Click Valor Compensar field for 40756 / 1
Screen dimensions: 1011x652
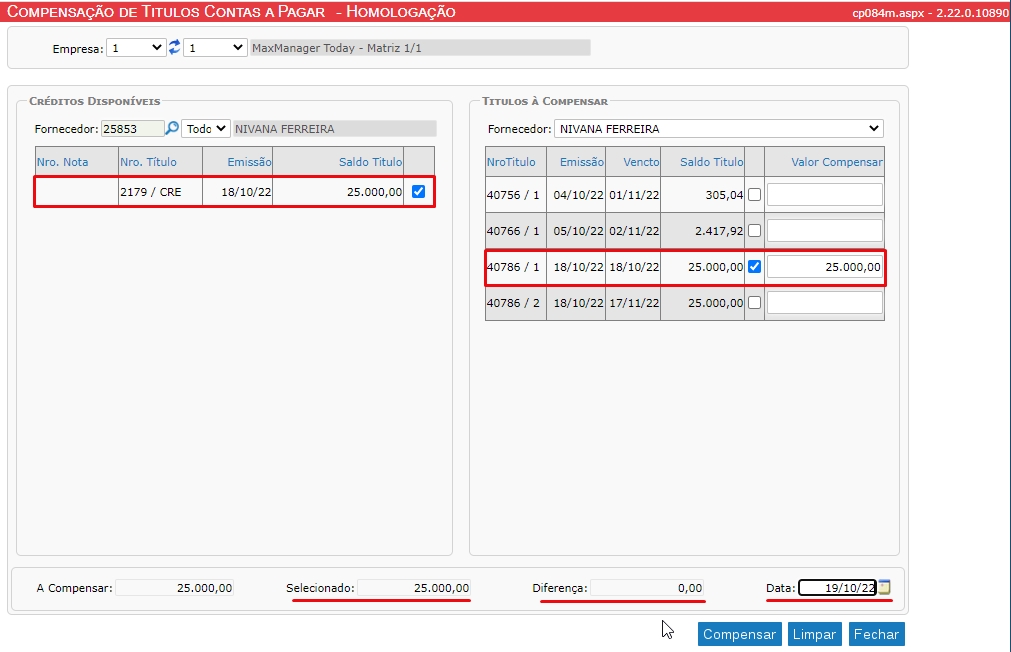click(x=825, y=194)
